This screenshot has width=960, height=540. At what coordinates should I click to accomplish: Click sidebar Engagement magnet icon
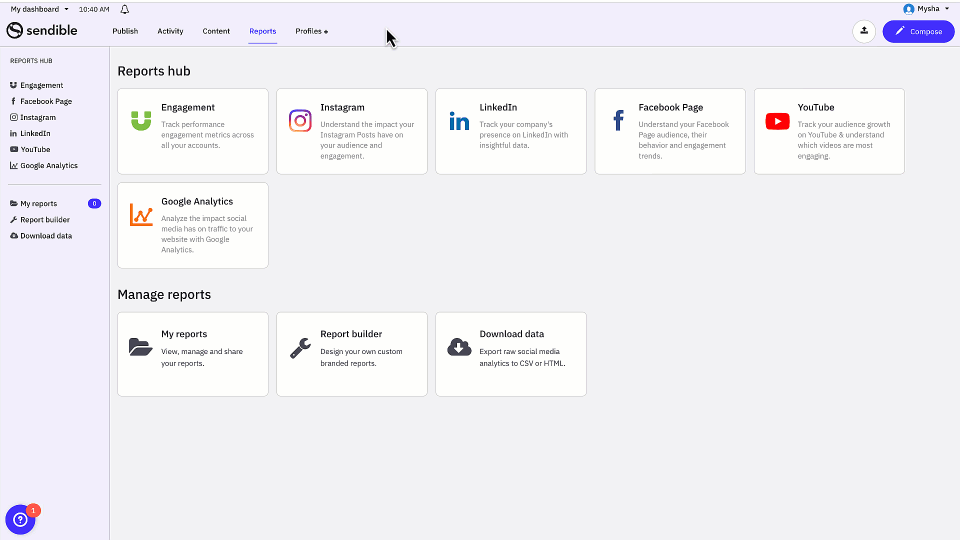click(x=13, y=85)
